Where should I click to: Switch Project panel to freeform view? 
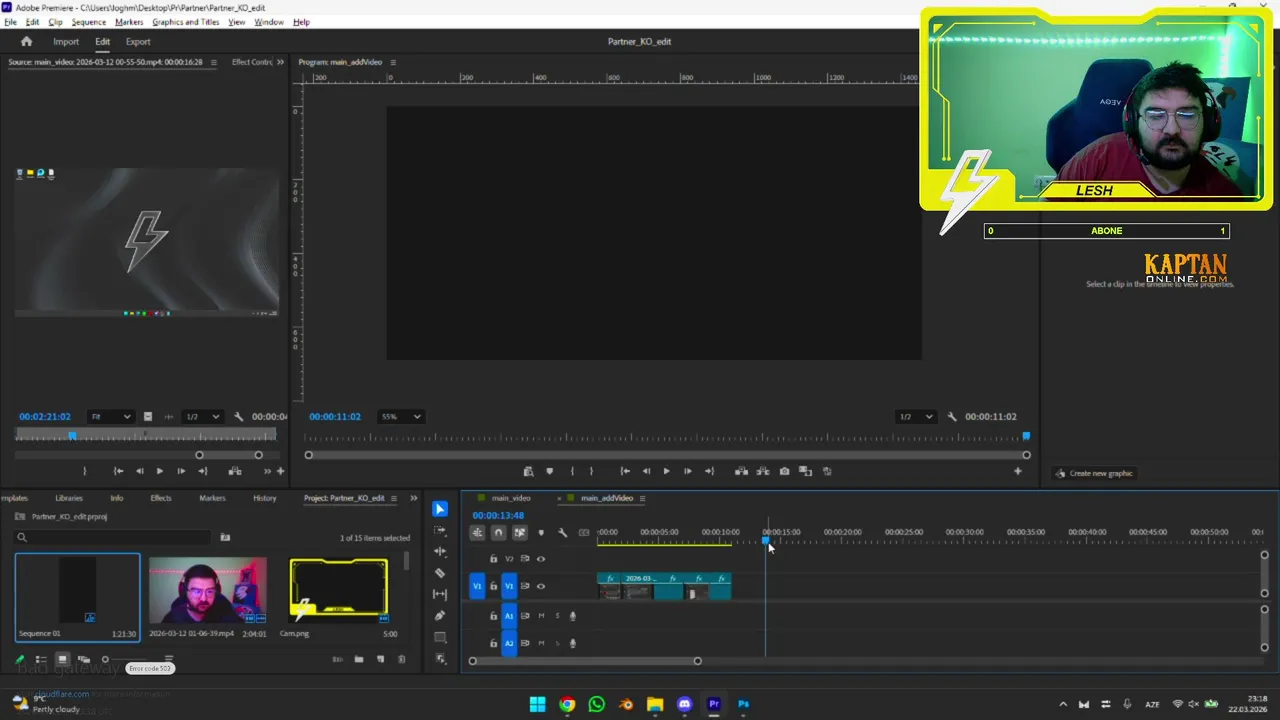pos(83,660)
